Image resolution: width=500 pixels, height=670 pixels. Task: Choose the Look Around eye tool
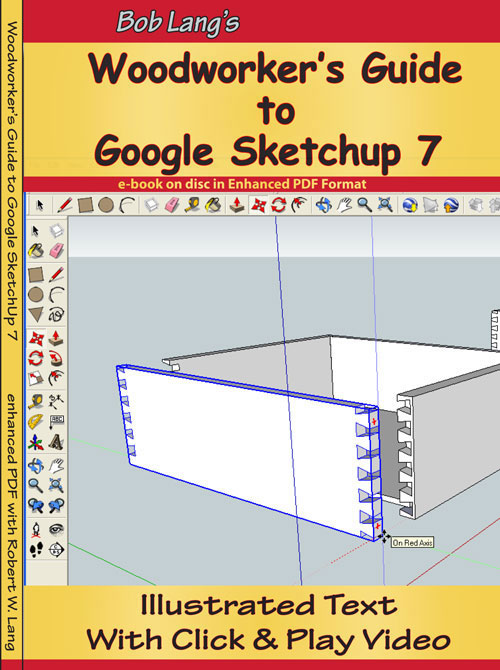pos(56,530)
